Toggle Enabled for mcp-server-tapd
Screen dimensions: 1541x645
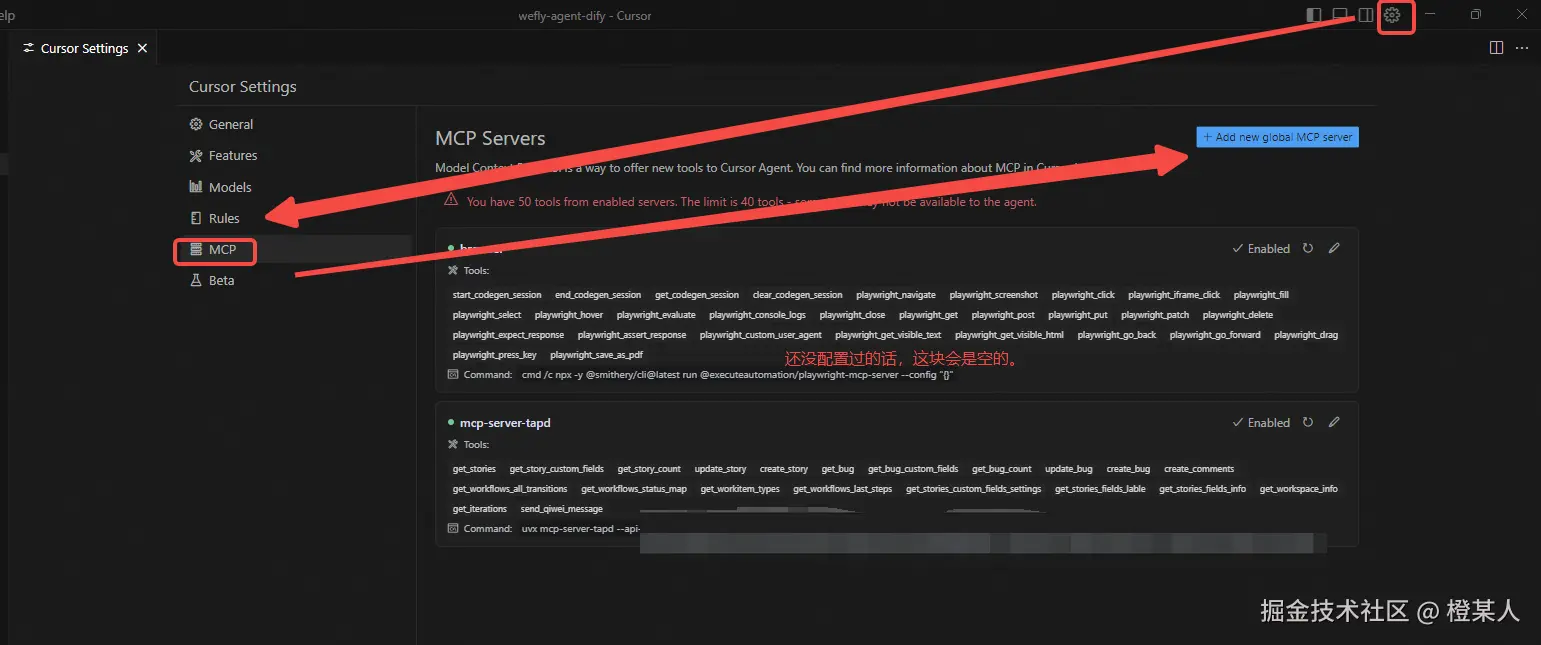tap(1261, 423)
